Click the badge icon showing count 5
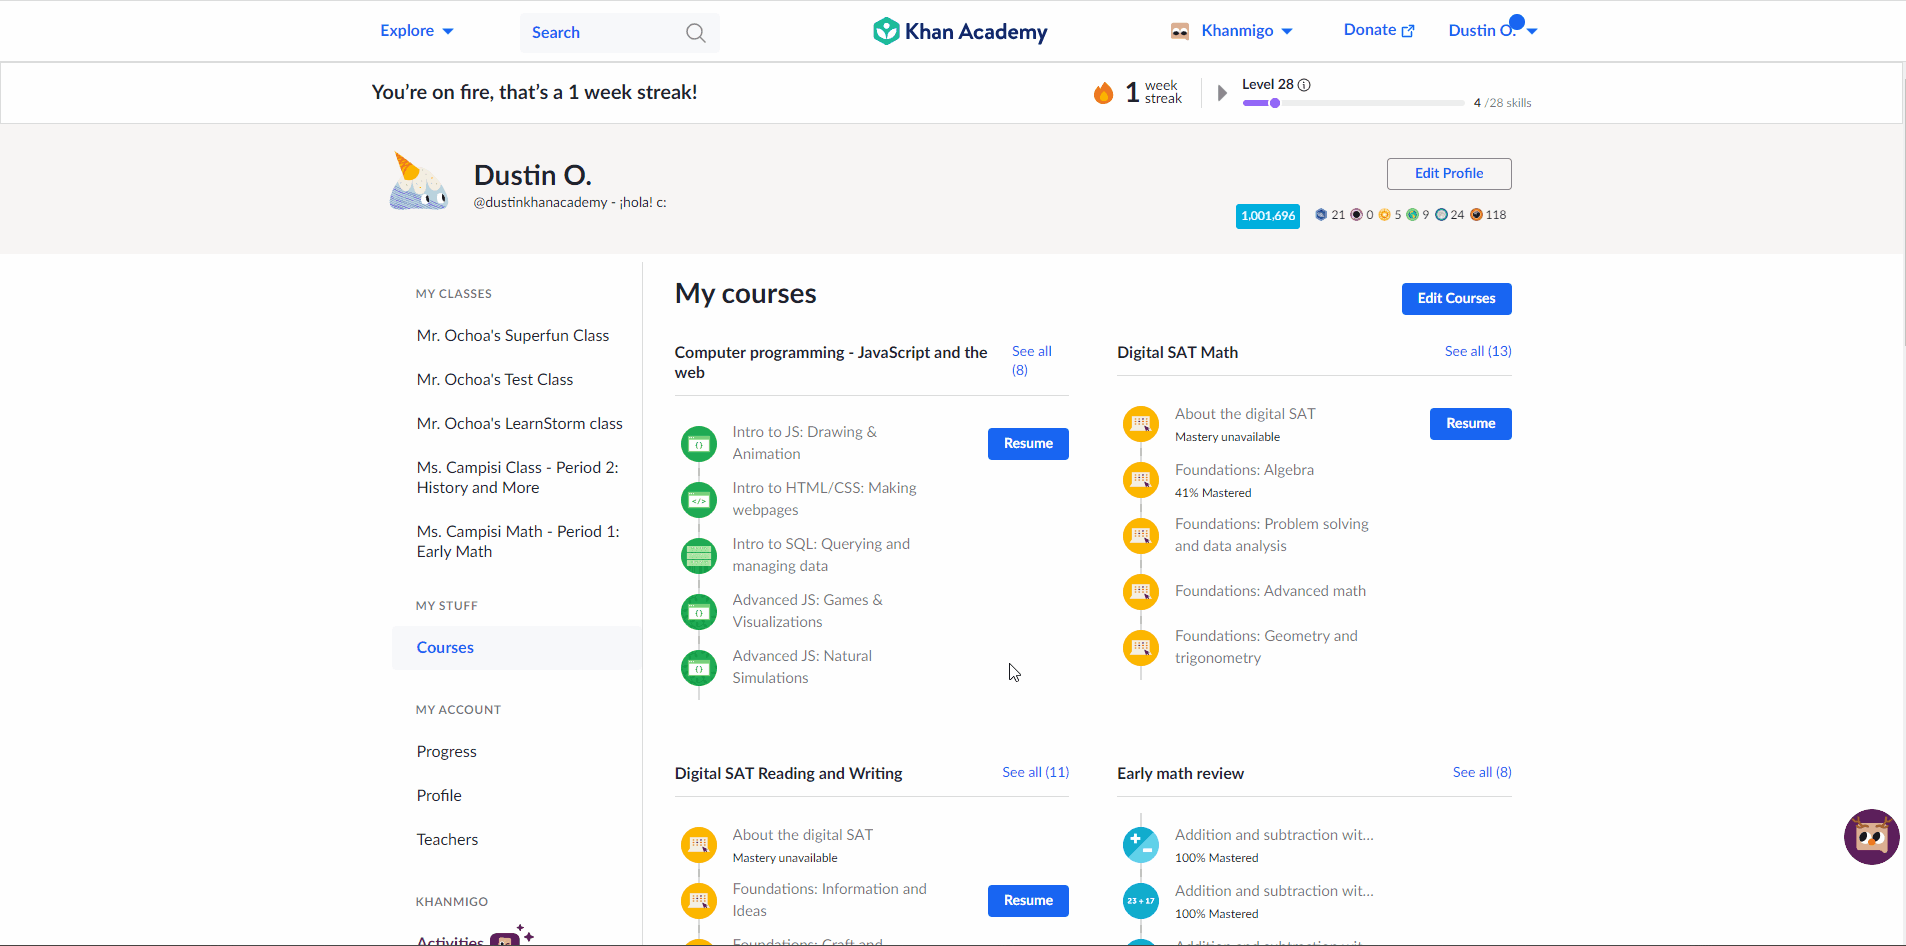Screen dimensions: 1906x946 click(x=1385, y=215)
